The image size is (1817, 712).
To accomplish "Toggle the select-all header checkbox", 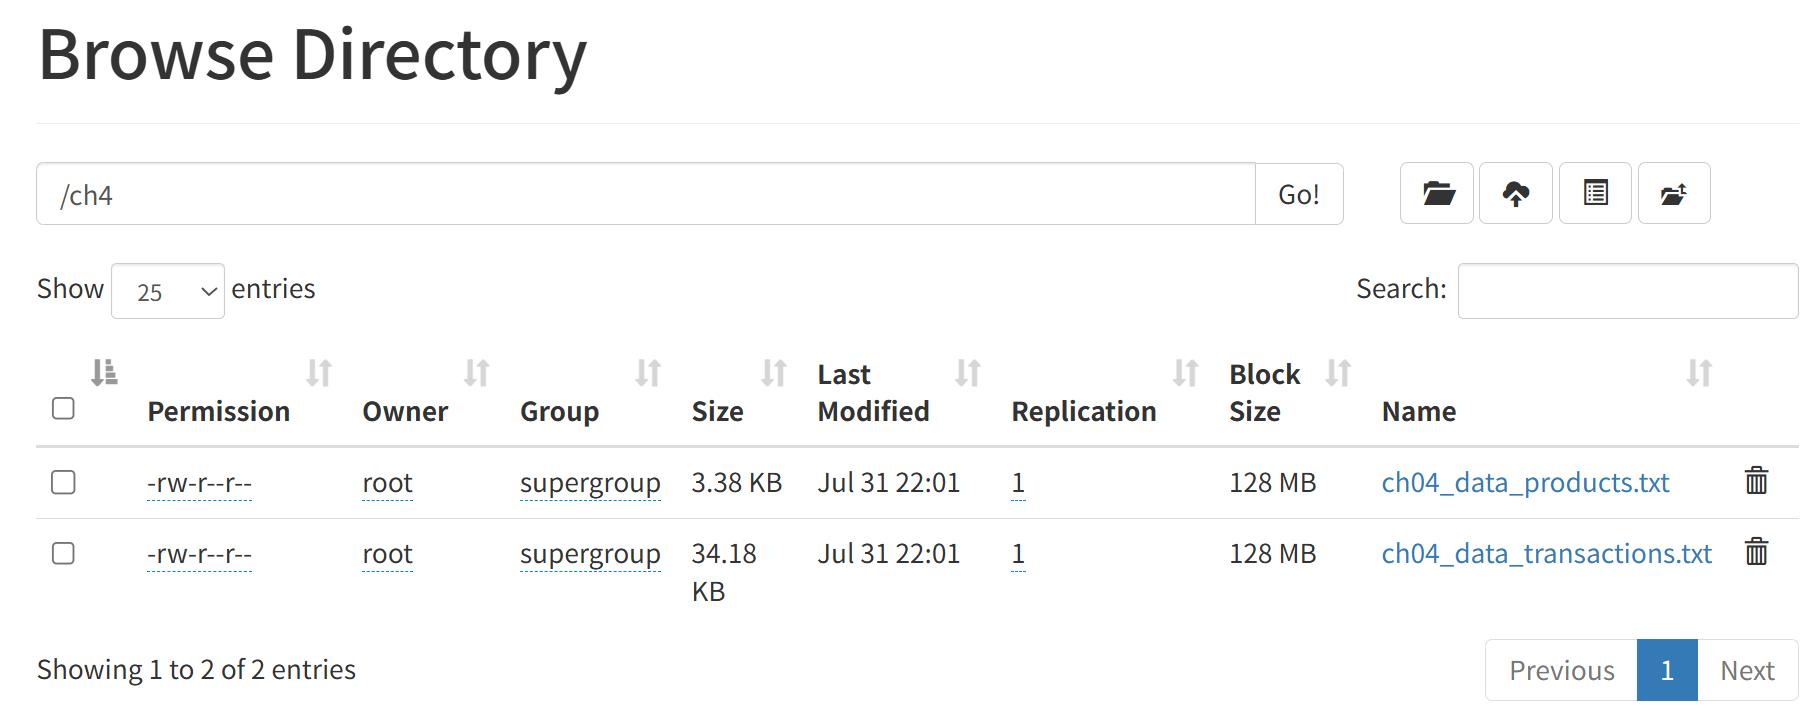I will coord(63,408).
